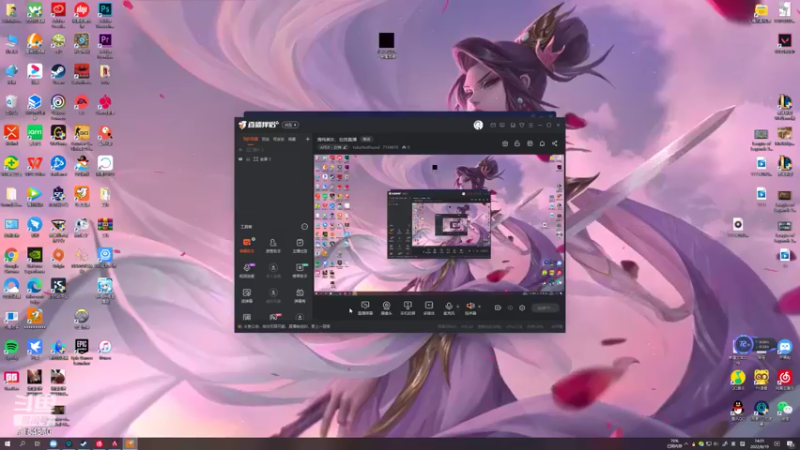Switch to the third scene tab

(279, 139)
